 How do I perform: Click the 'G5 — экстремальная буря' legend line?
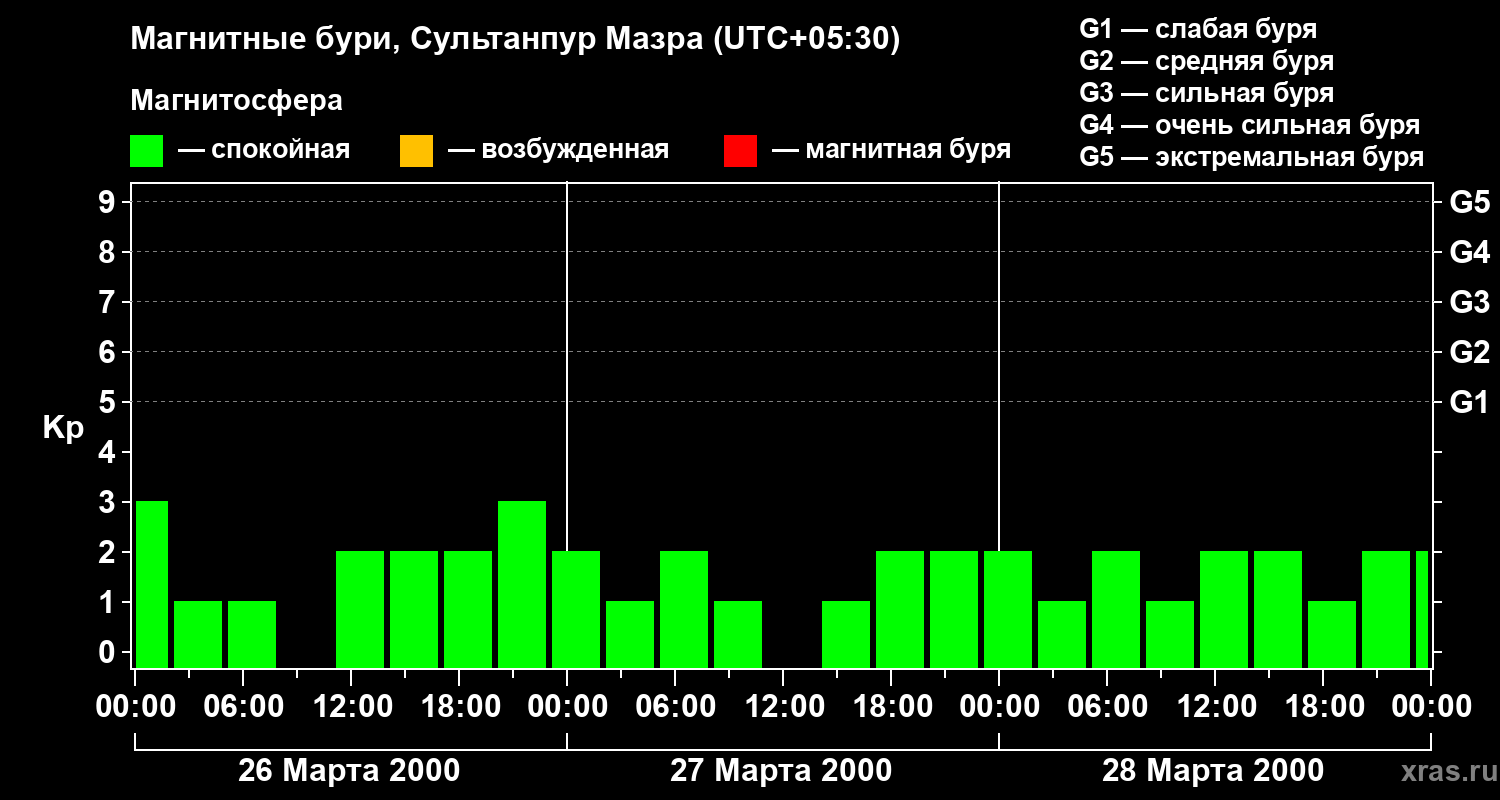click(1252, 157)
